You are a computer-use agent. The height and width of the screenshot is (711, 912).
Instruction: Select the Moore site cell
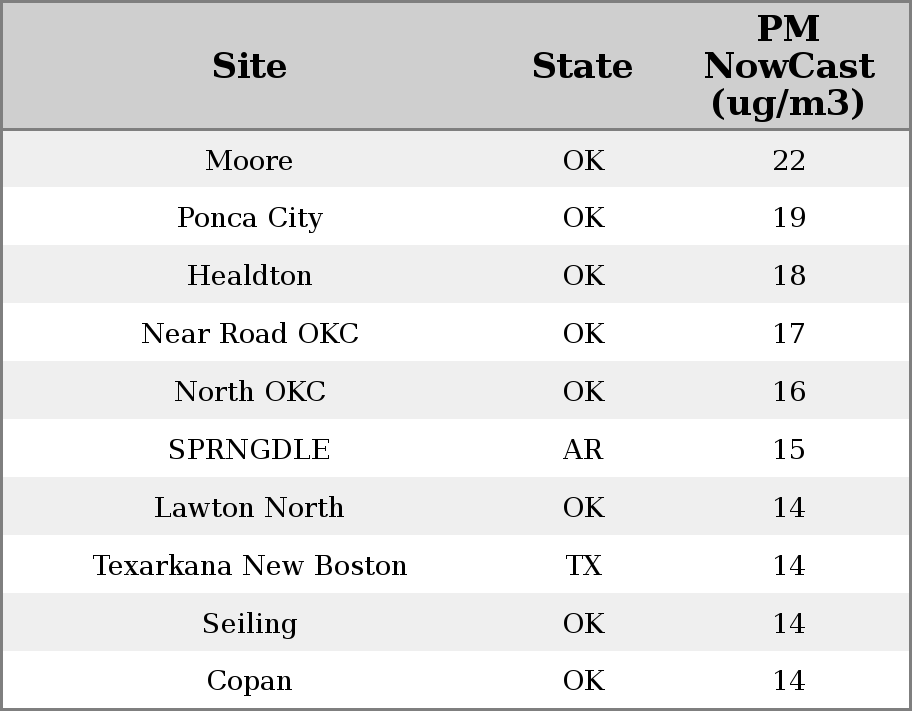249,160
